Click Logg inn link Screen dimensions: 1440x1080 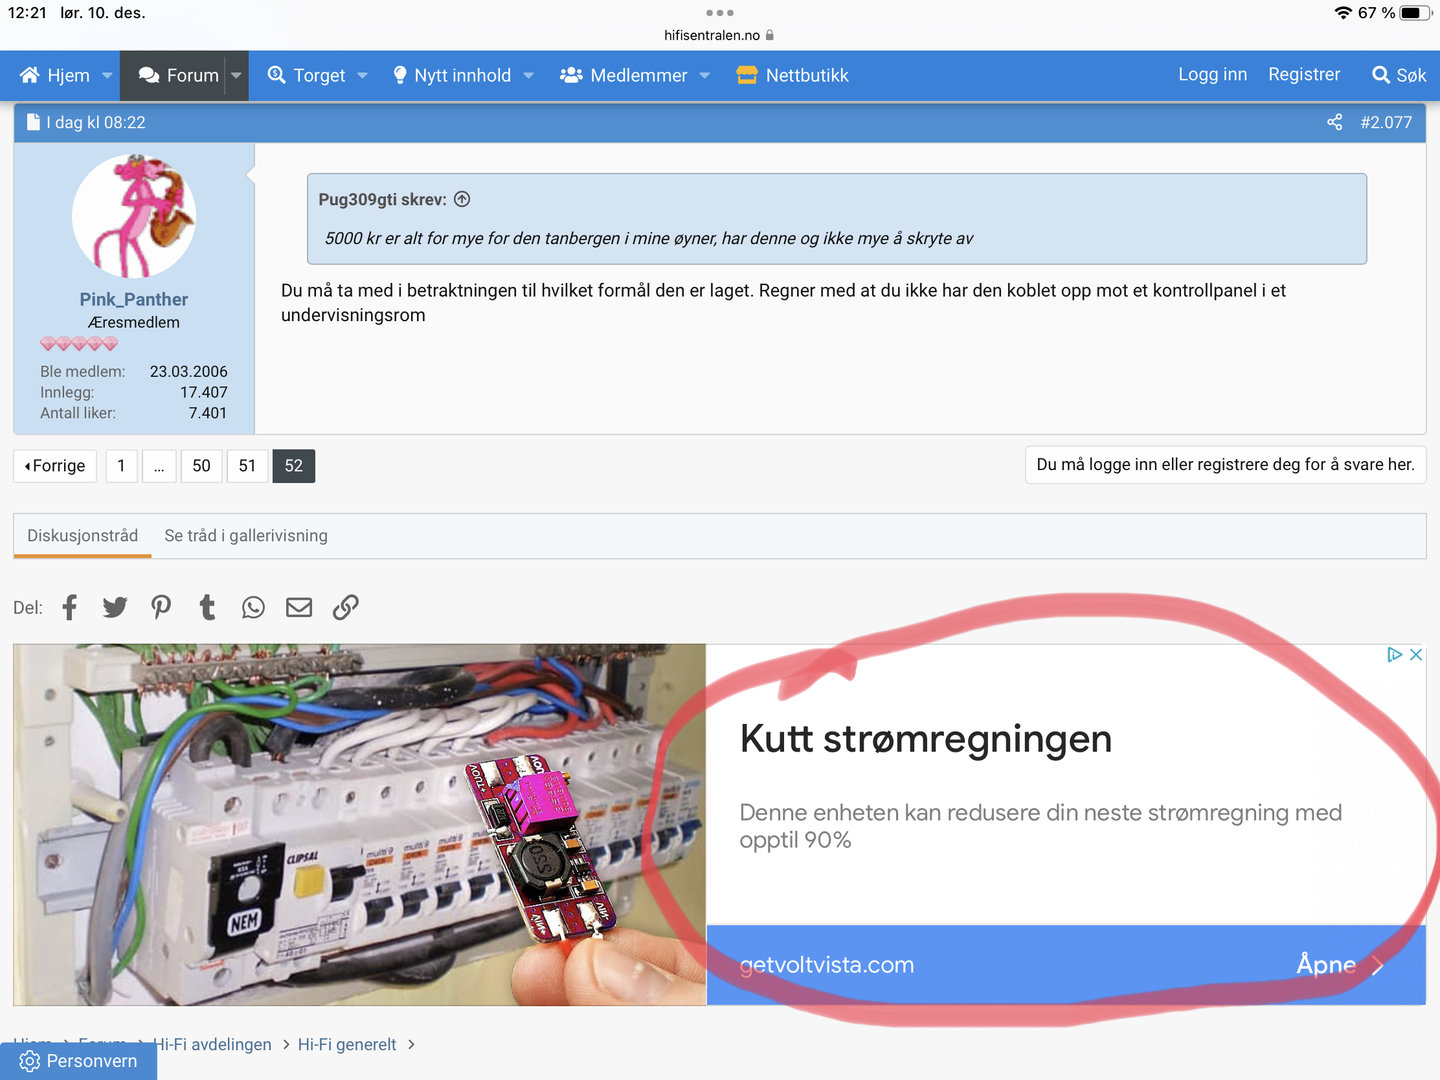tap(1212, 74)
